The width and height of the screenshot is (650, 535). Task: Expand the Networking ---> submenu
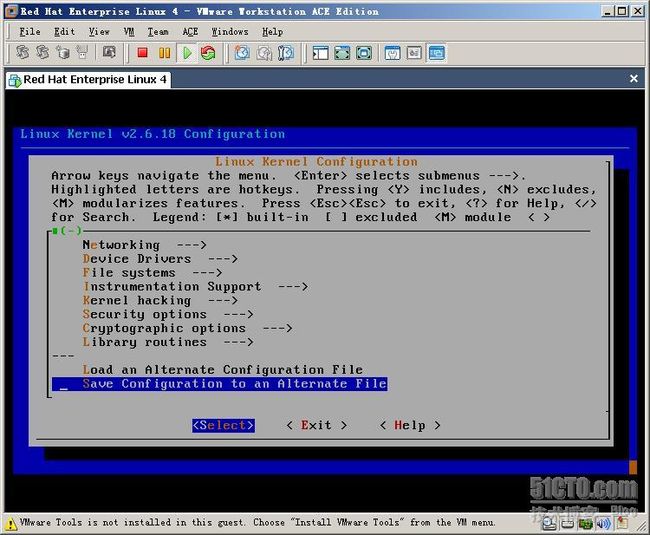(x=144, y=245)
